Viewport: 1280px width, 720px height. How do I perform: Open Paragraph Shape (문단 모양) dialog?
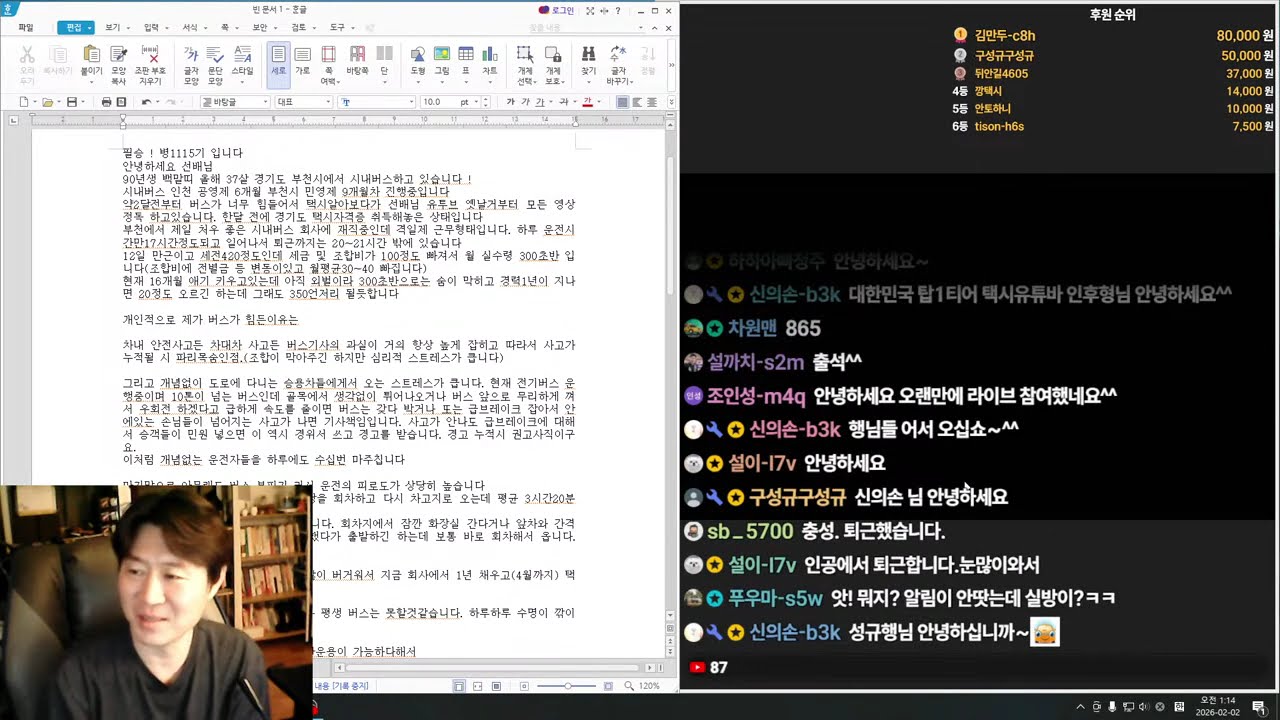pyautogui.click(x=215, y=54)
